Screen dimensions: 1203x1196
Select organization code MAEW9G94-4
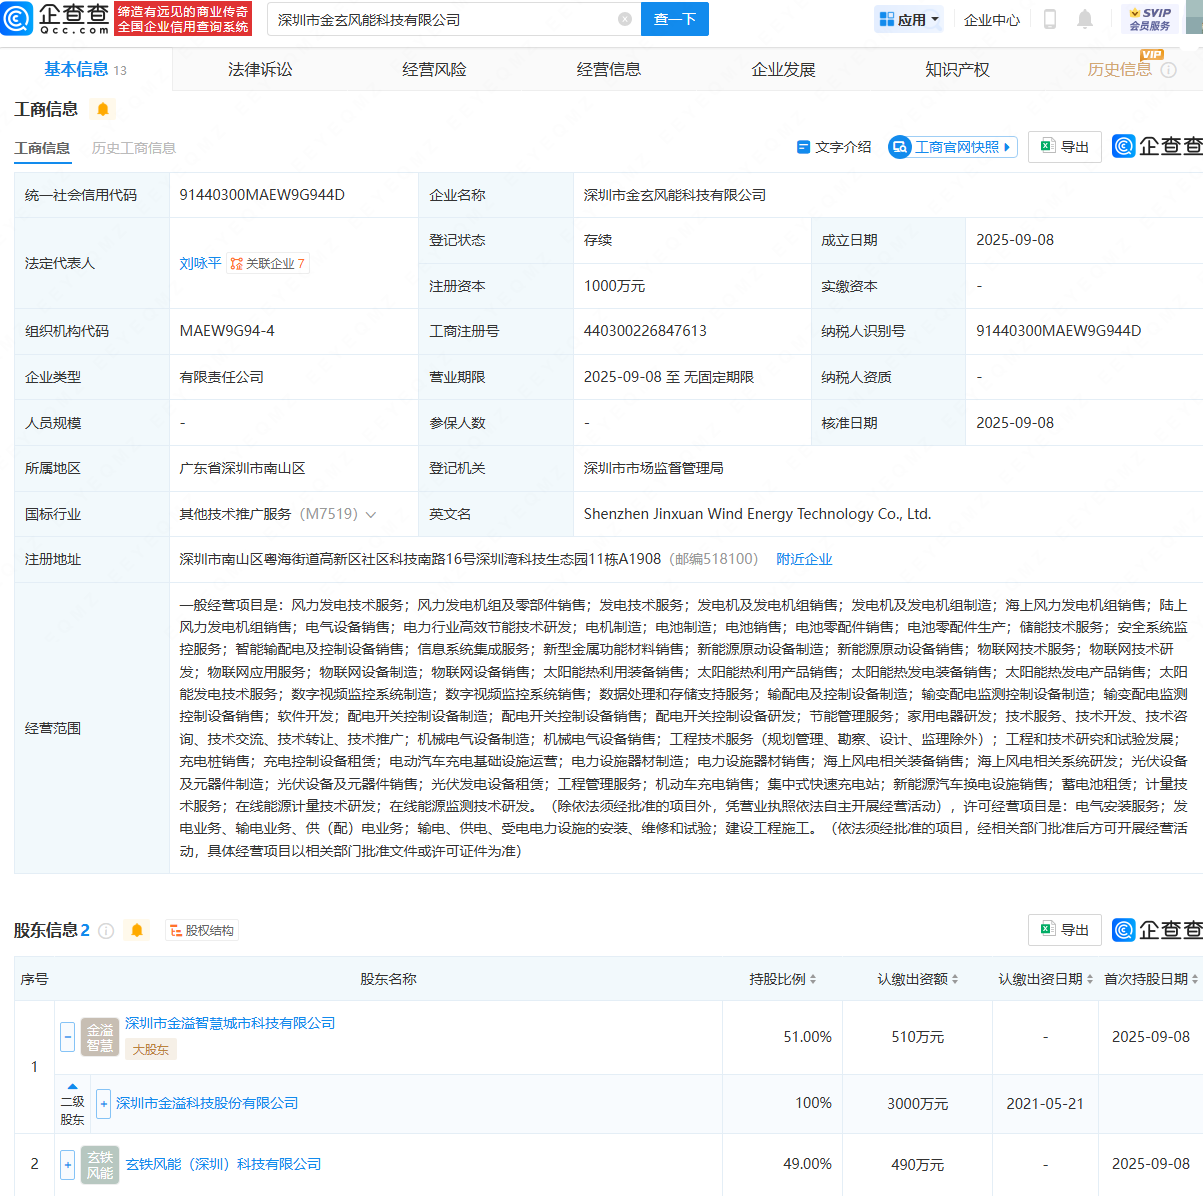pos(227,331)
